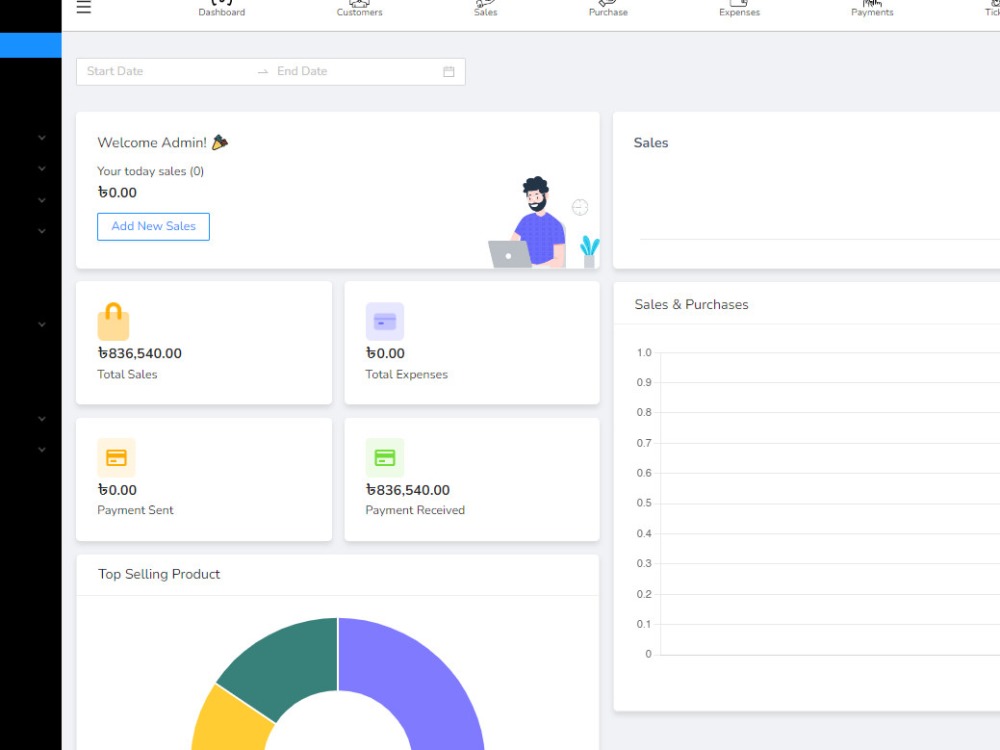Click the "Total Expenses" label
The width and height of the screenshot is (1000, 750).
click(x=406, y=374)
